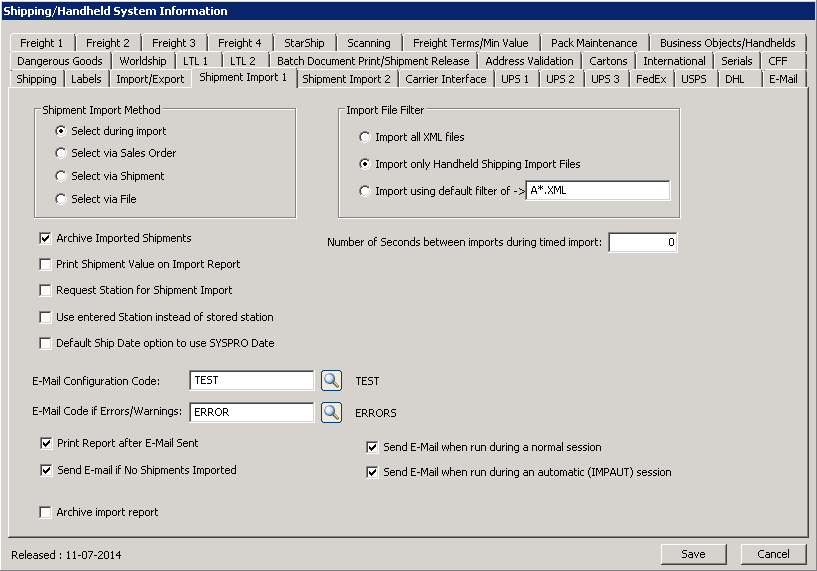Enable Print Shipment Value on Import Report
Image resolution: width=817 pixels, height=571 pixels.
point(46,265)
